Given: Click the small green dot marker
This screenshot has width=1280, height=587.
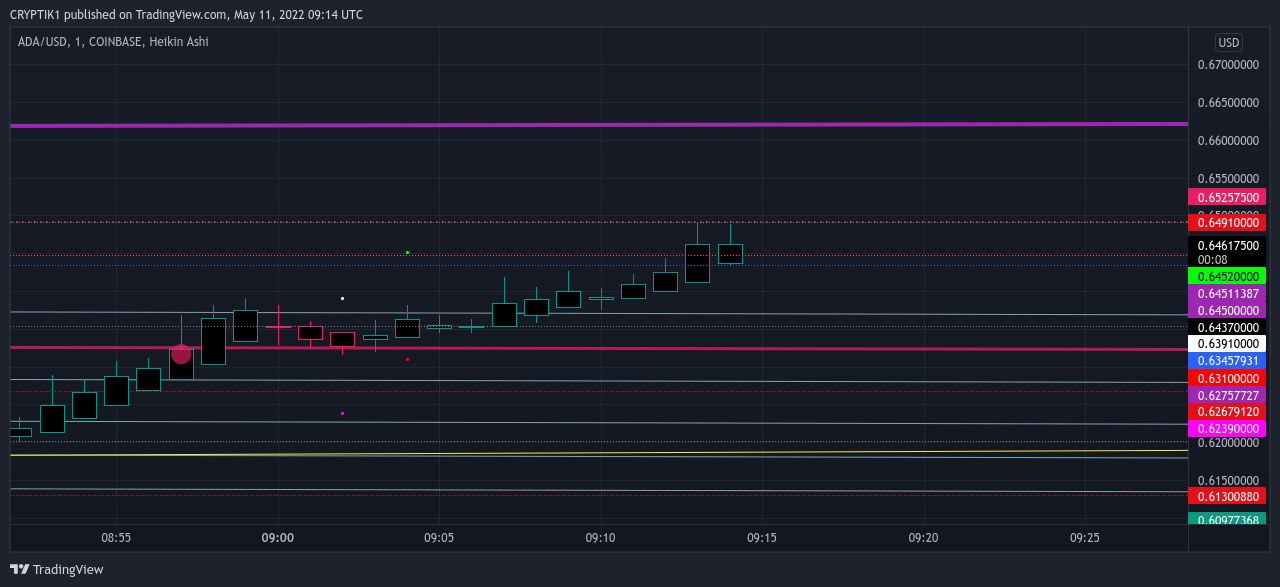Looking at the screenshot, I should [x=407, y=252].
